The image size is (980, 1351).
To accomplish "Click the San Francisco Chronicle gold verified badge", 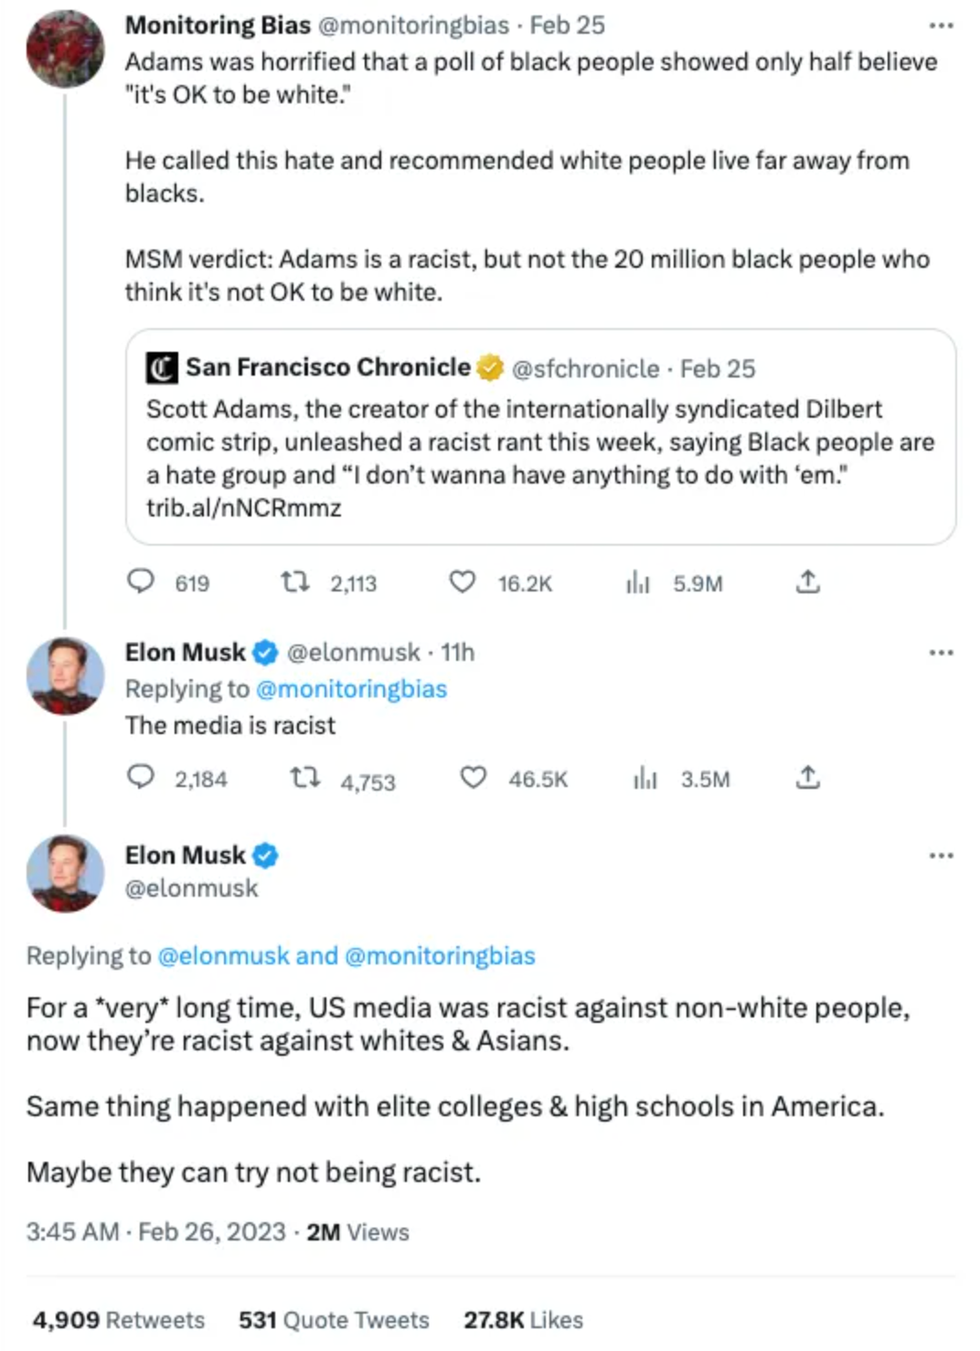I will pyautogui.click(x=488, y=367).
